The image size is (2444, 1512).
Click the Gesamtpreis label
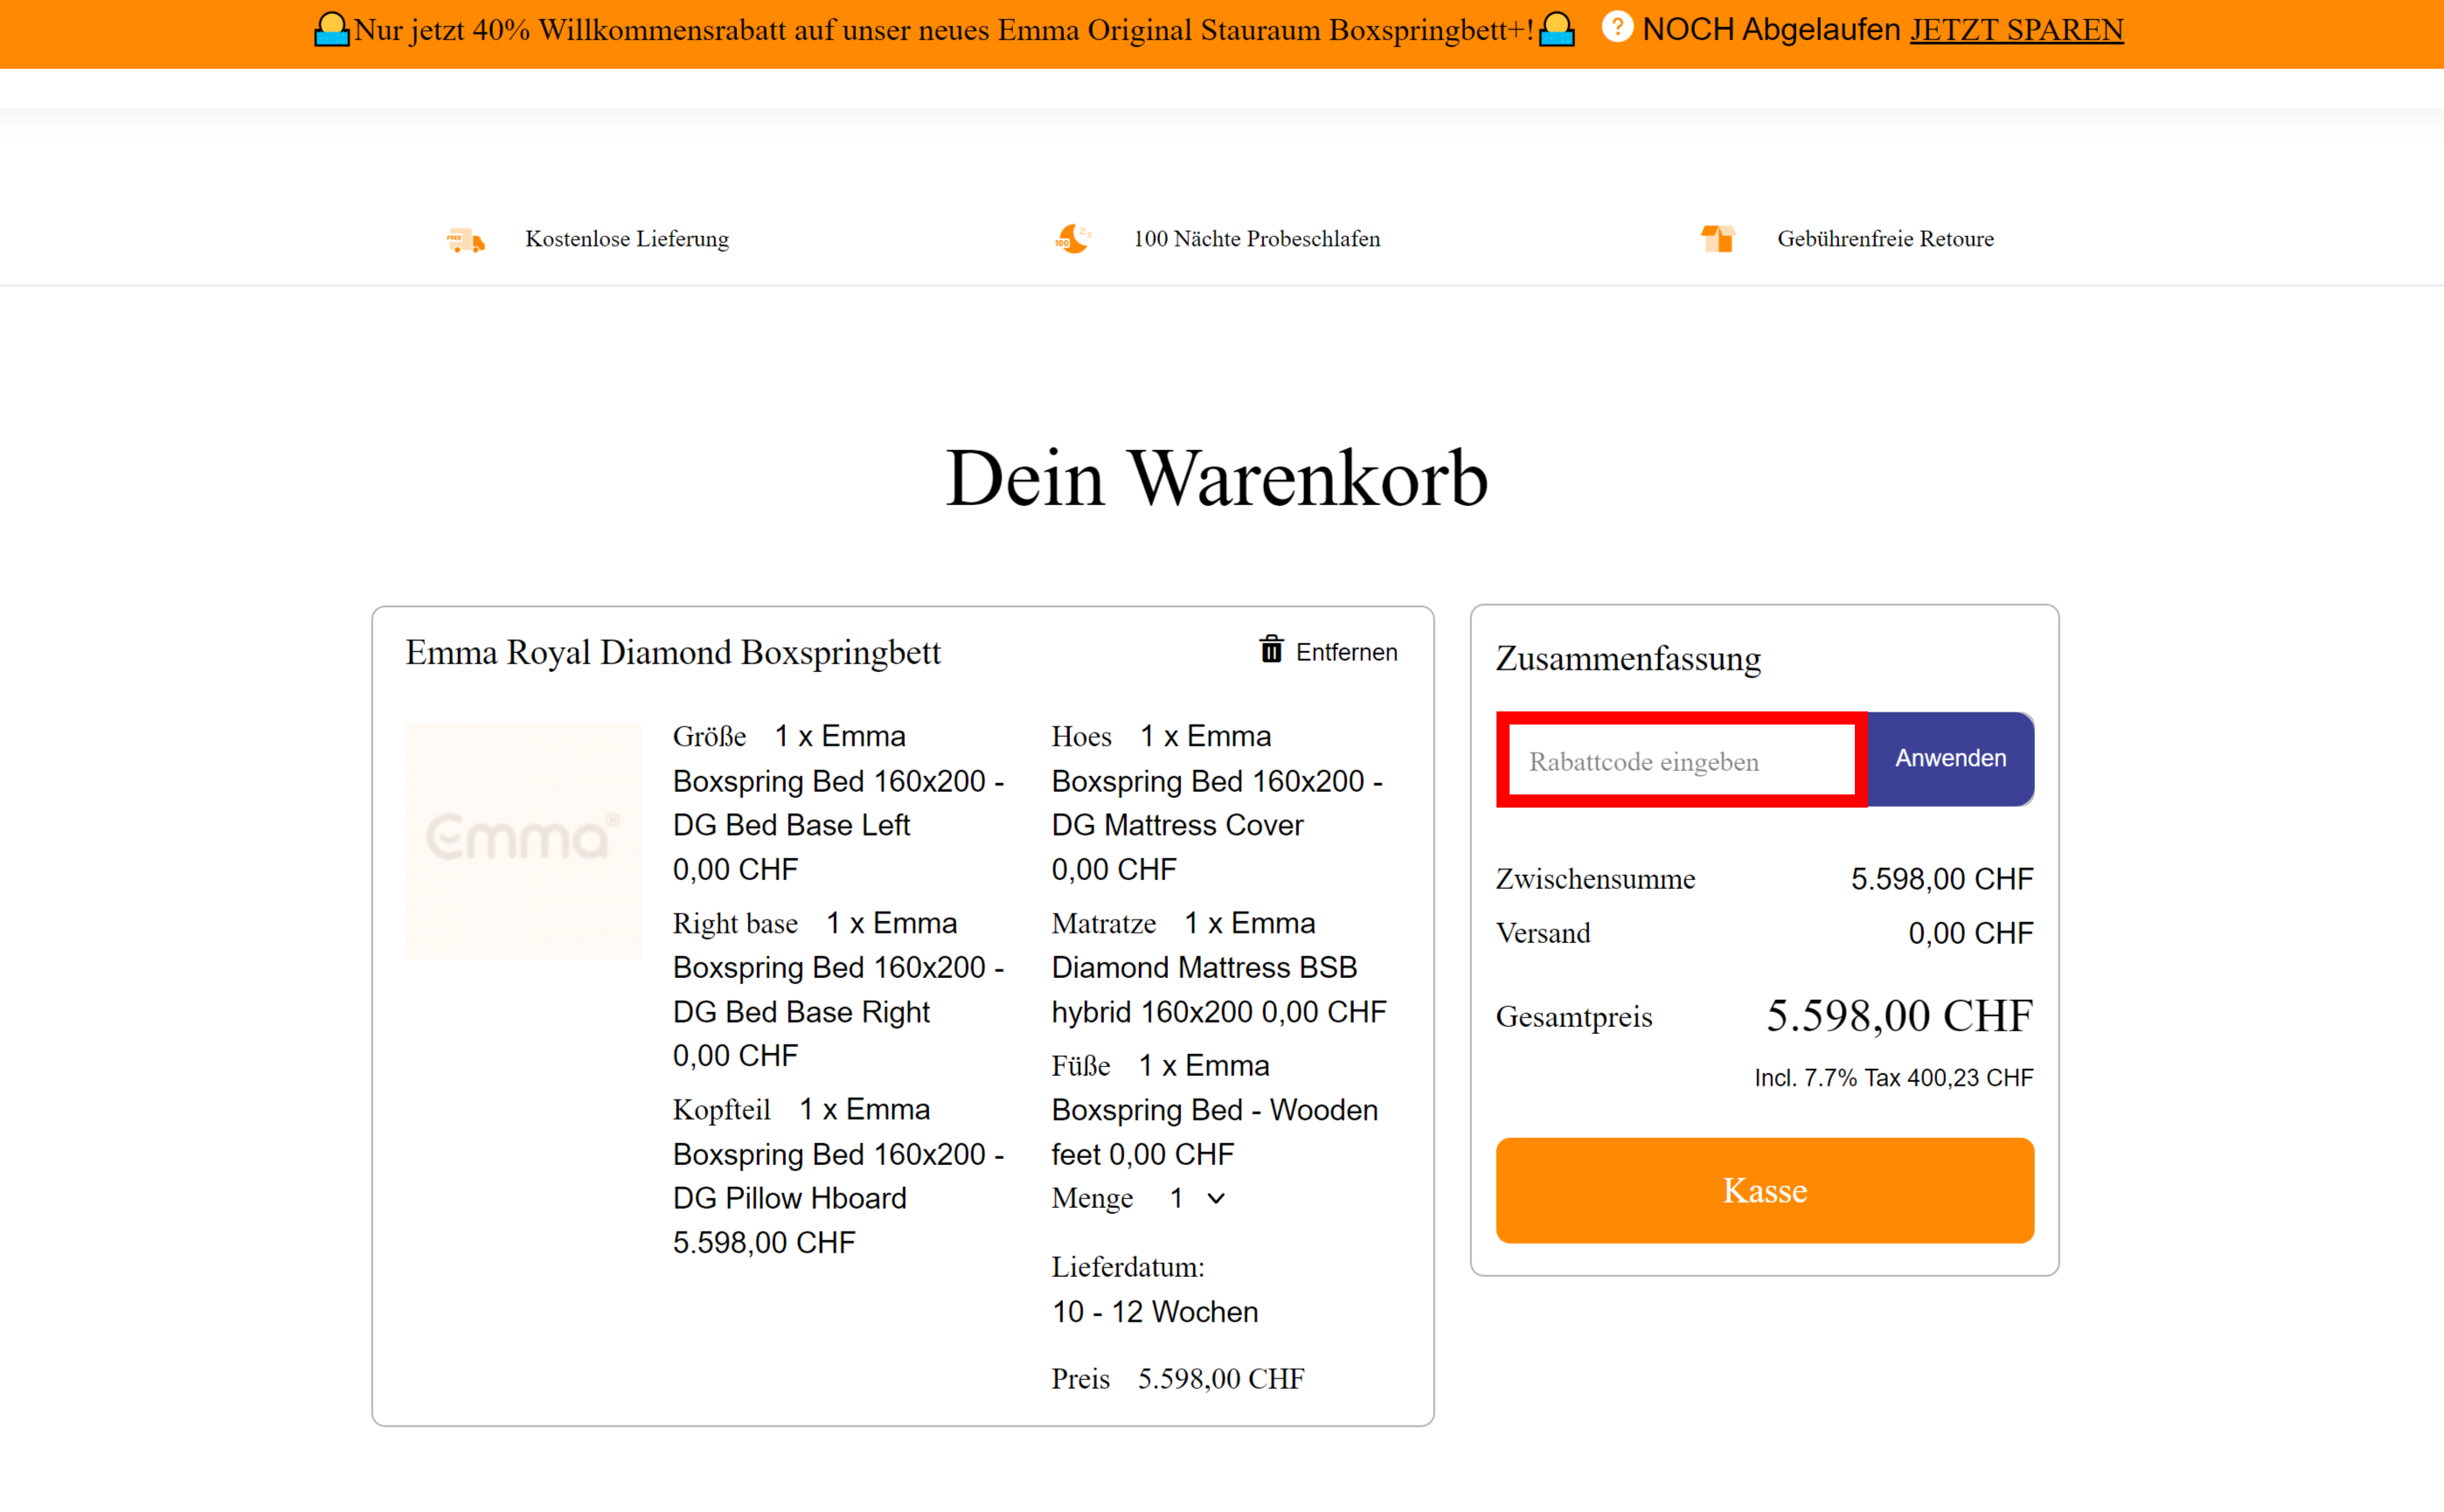click(1573, 1017)
